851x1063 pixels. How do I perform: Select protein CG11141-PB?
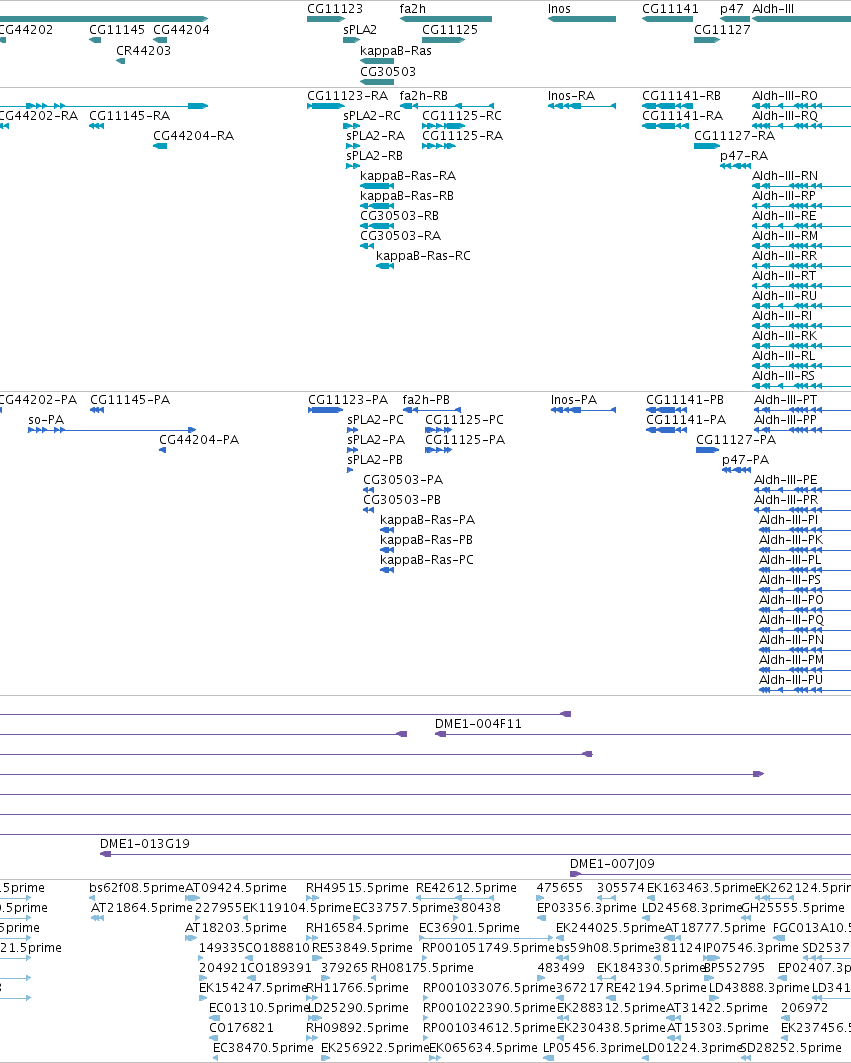[x=685, y=400]
